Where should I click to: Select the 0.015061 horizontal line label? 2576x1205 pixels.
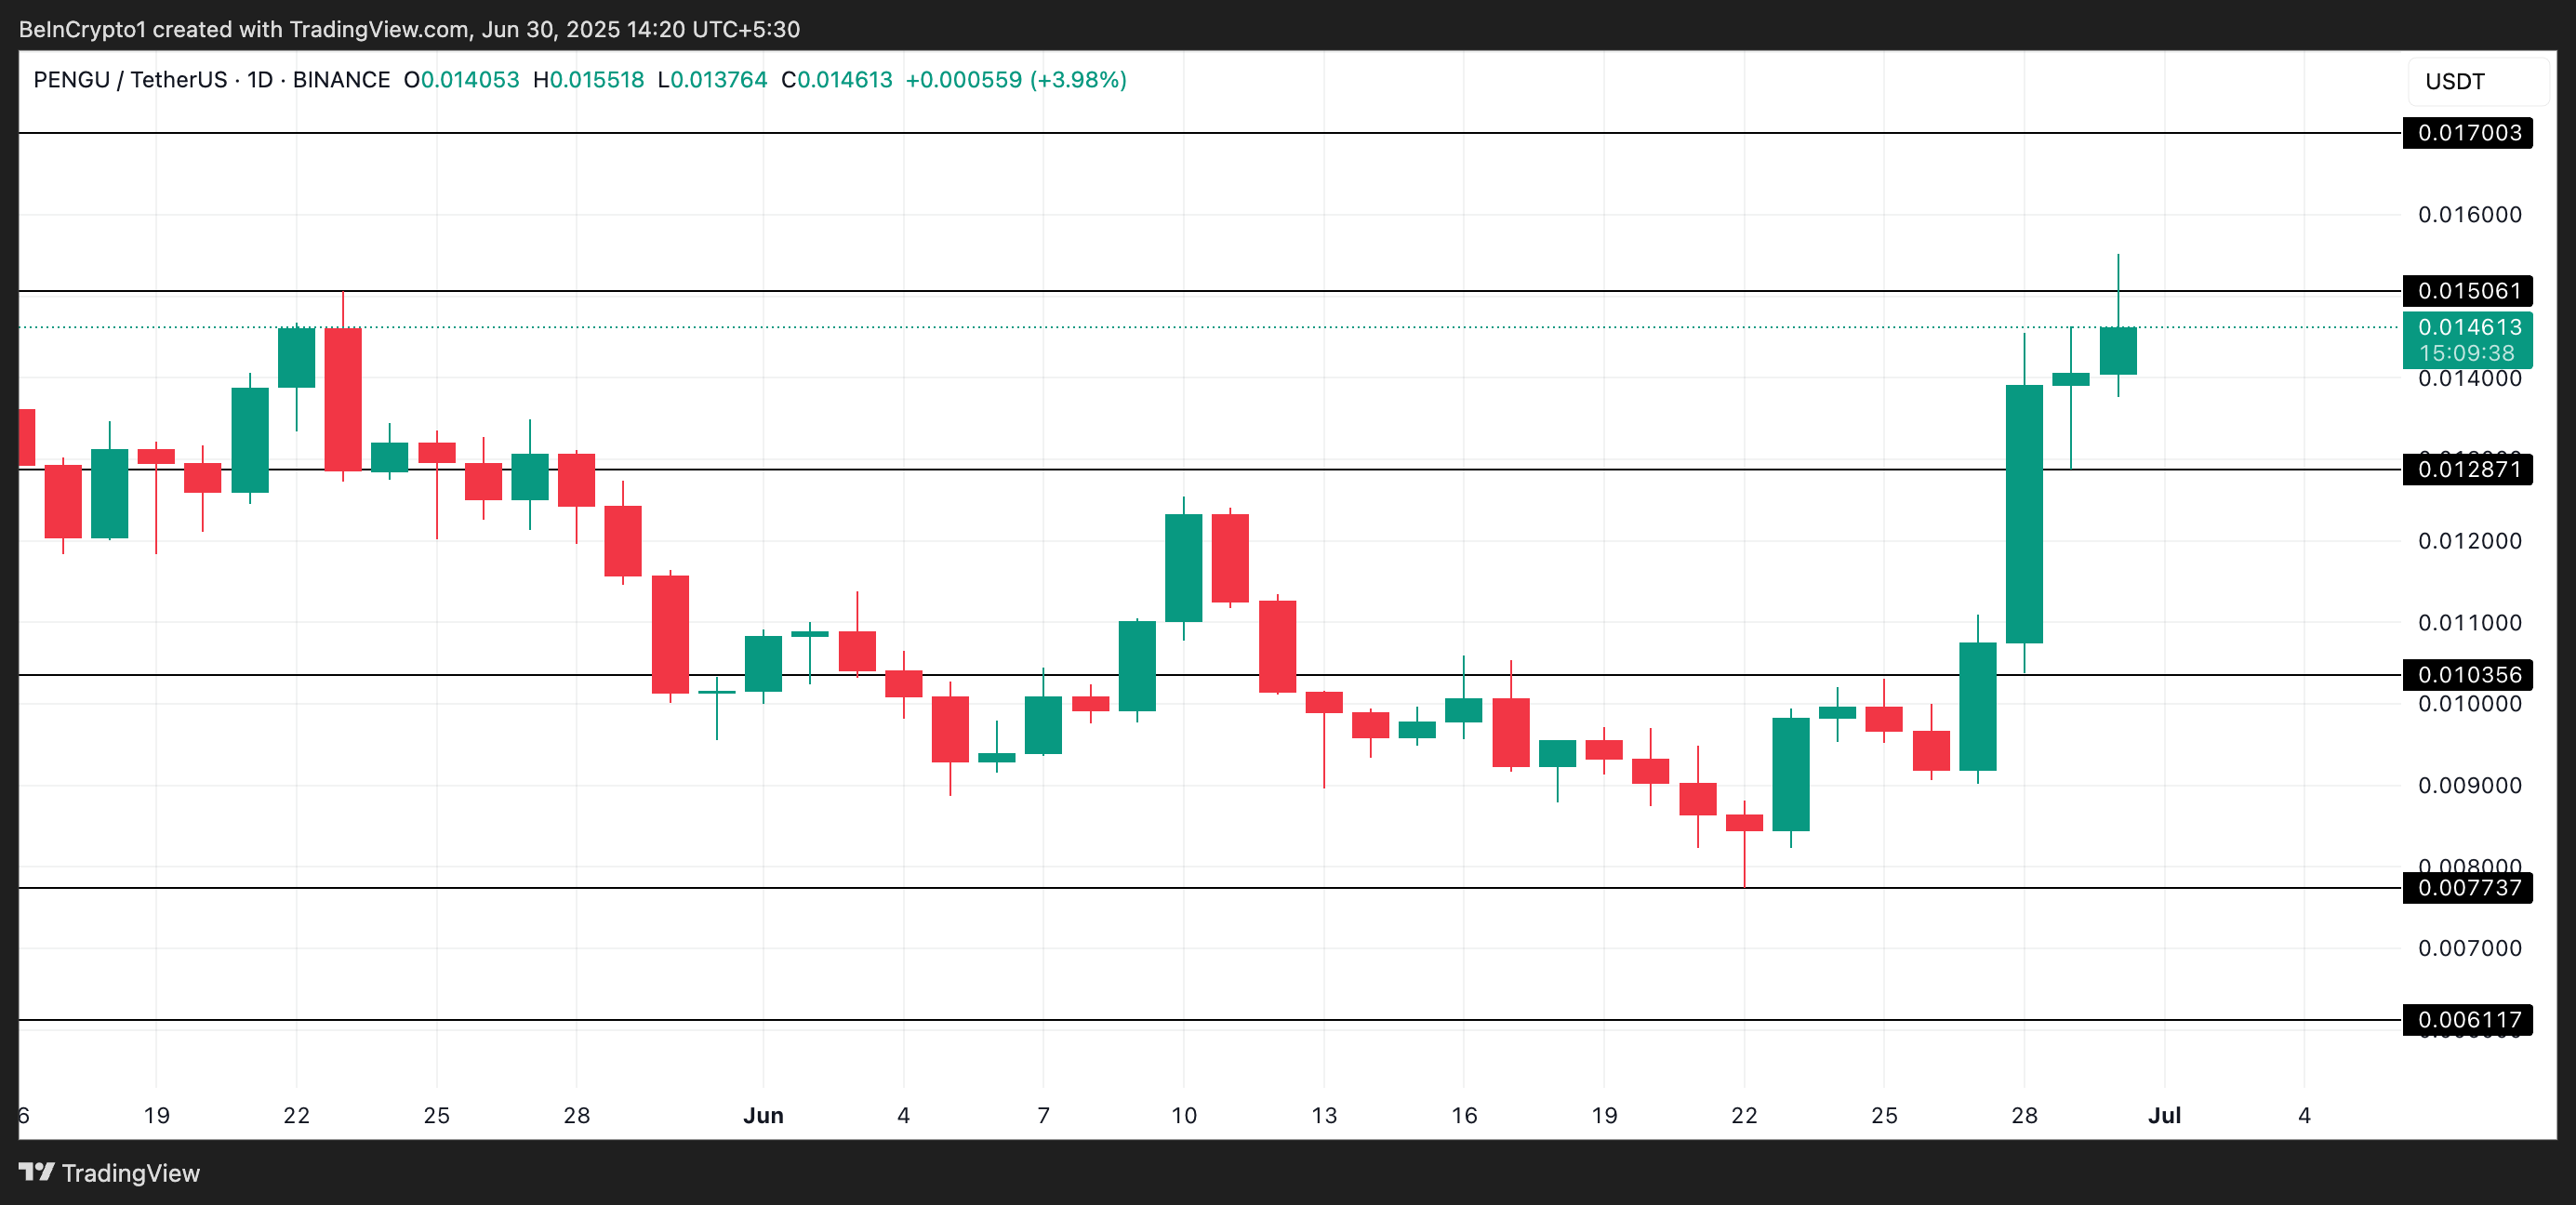pos(2467,291)
